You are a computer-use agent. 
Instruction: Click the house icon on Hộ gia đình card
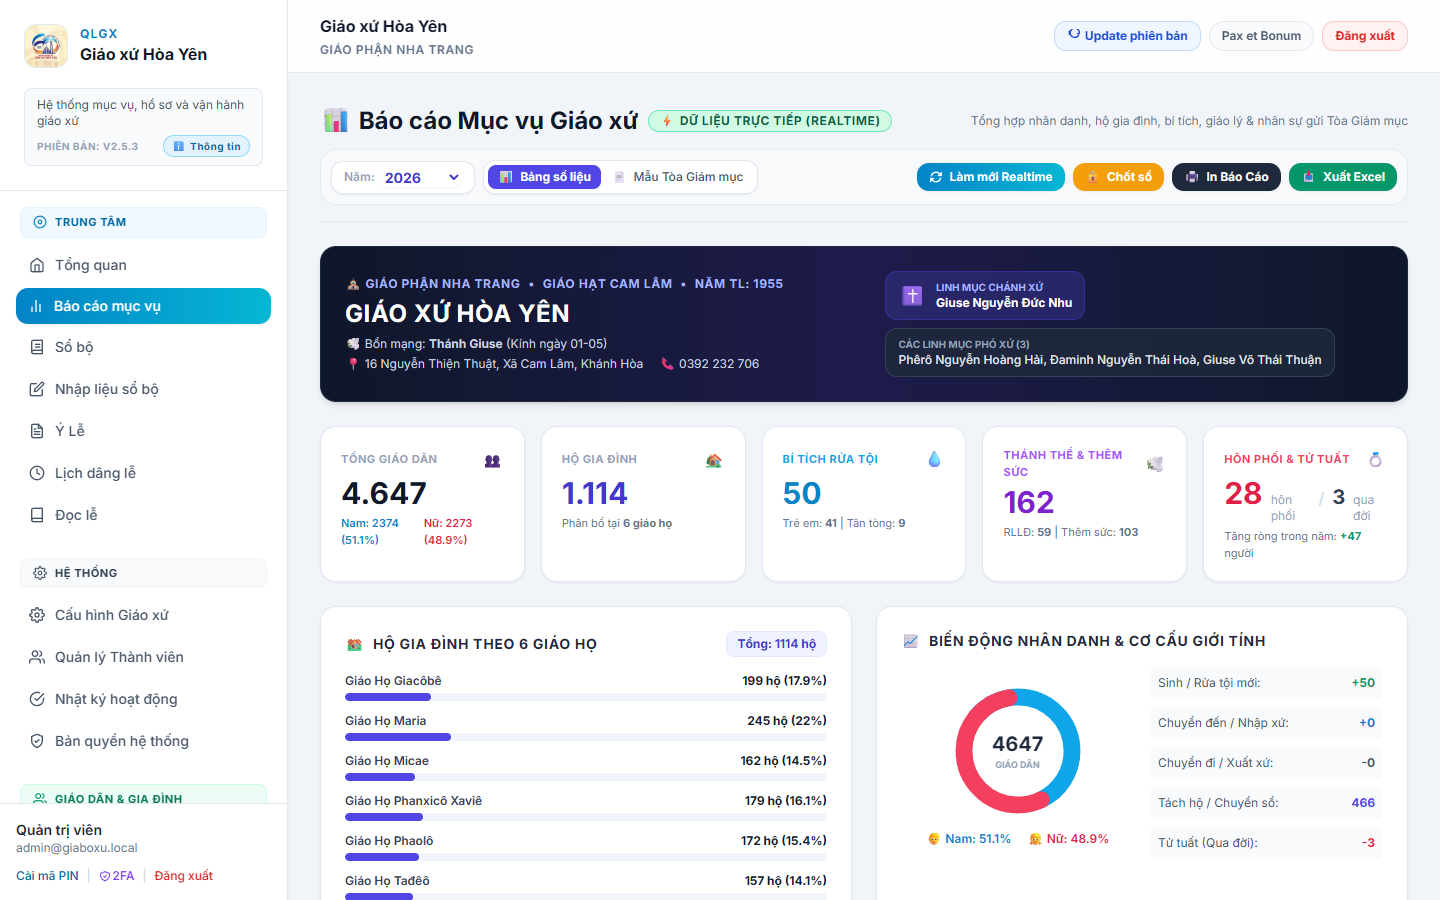[713, 460]
